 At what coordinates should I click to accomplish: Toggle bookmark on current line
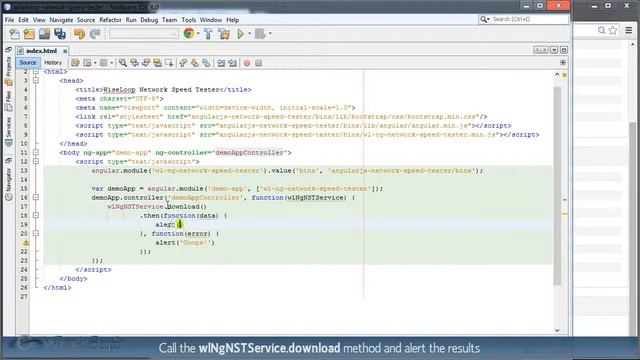pyautogui.click(x=206, y=63)
